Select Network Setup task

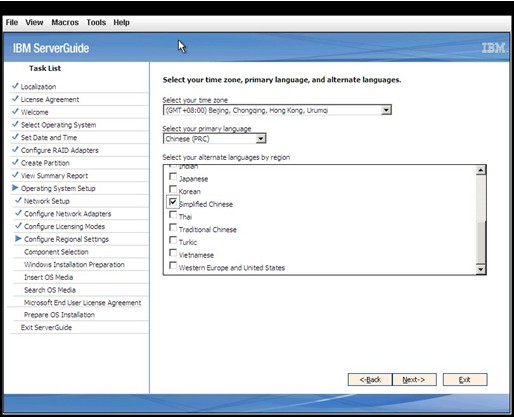(47, 201)
